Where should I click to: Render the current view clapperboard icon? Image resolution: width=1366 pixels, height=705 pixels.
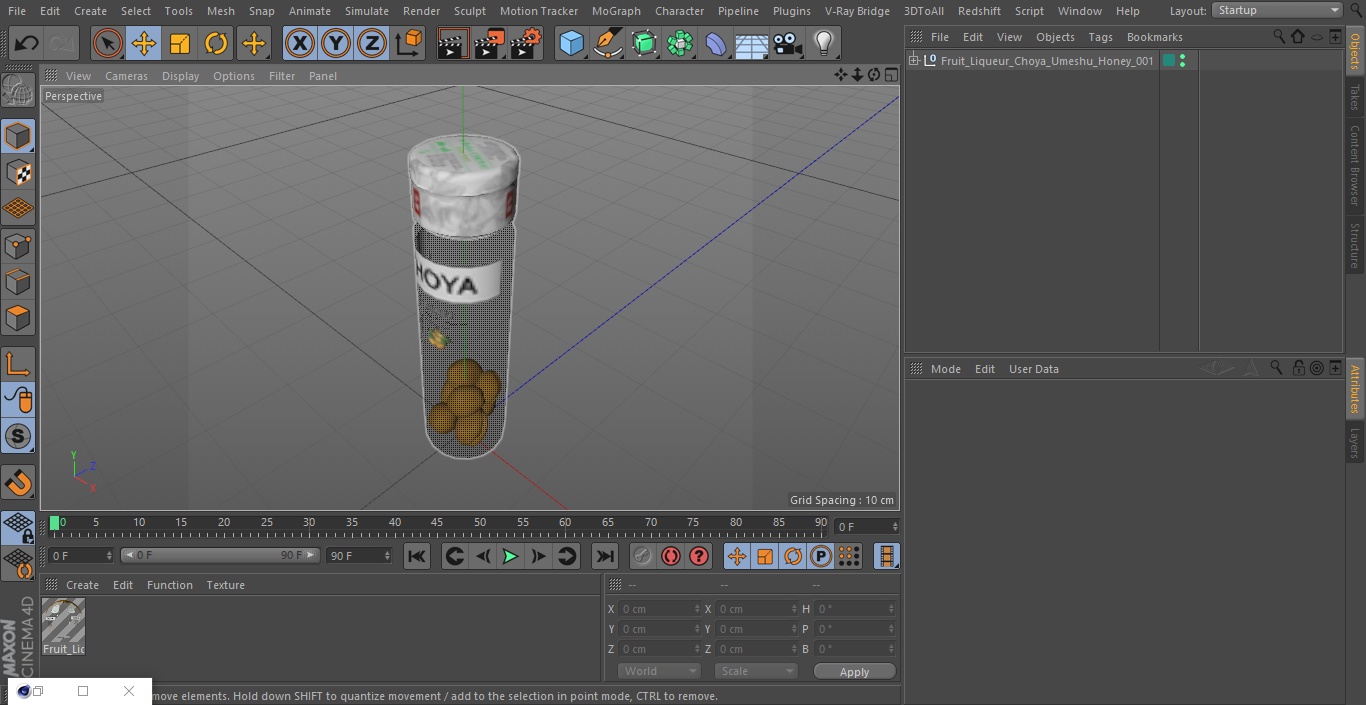453,43
